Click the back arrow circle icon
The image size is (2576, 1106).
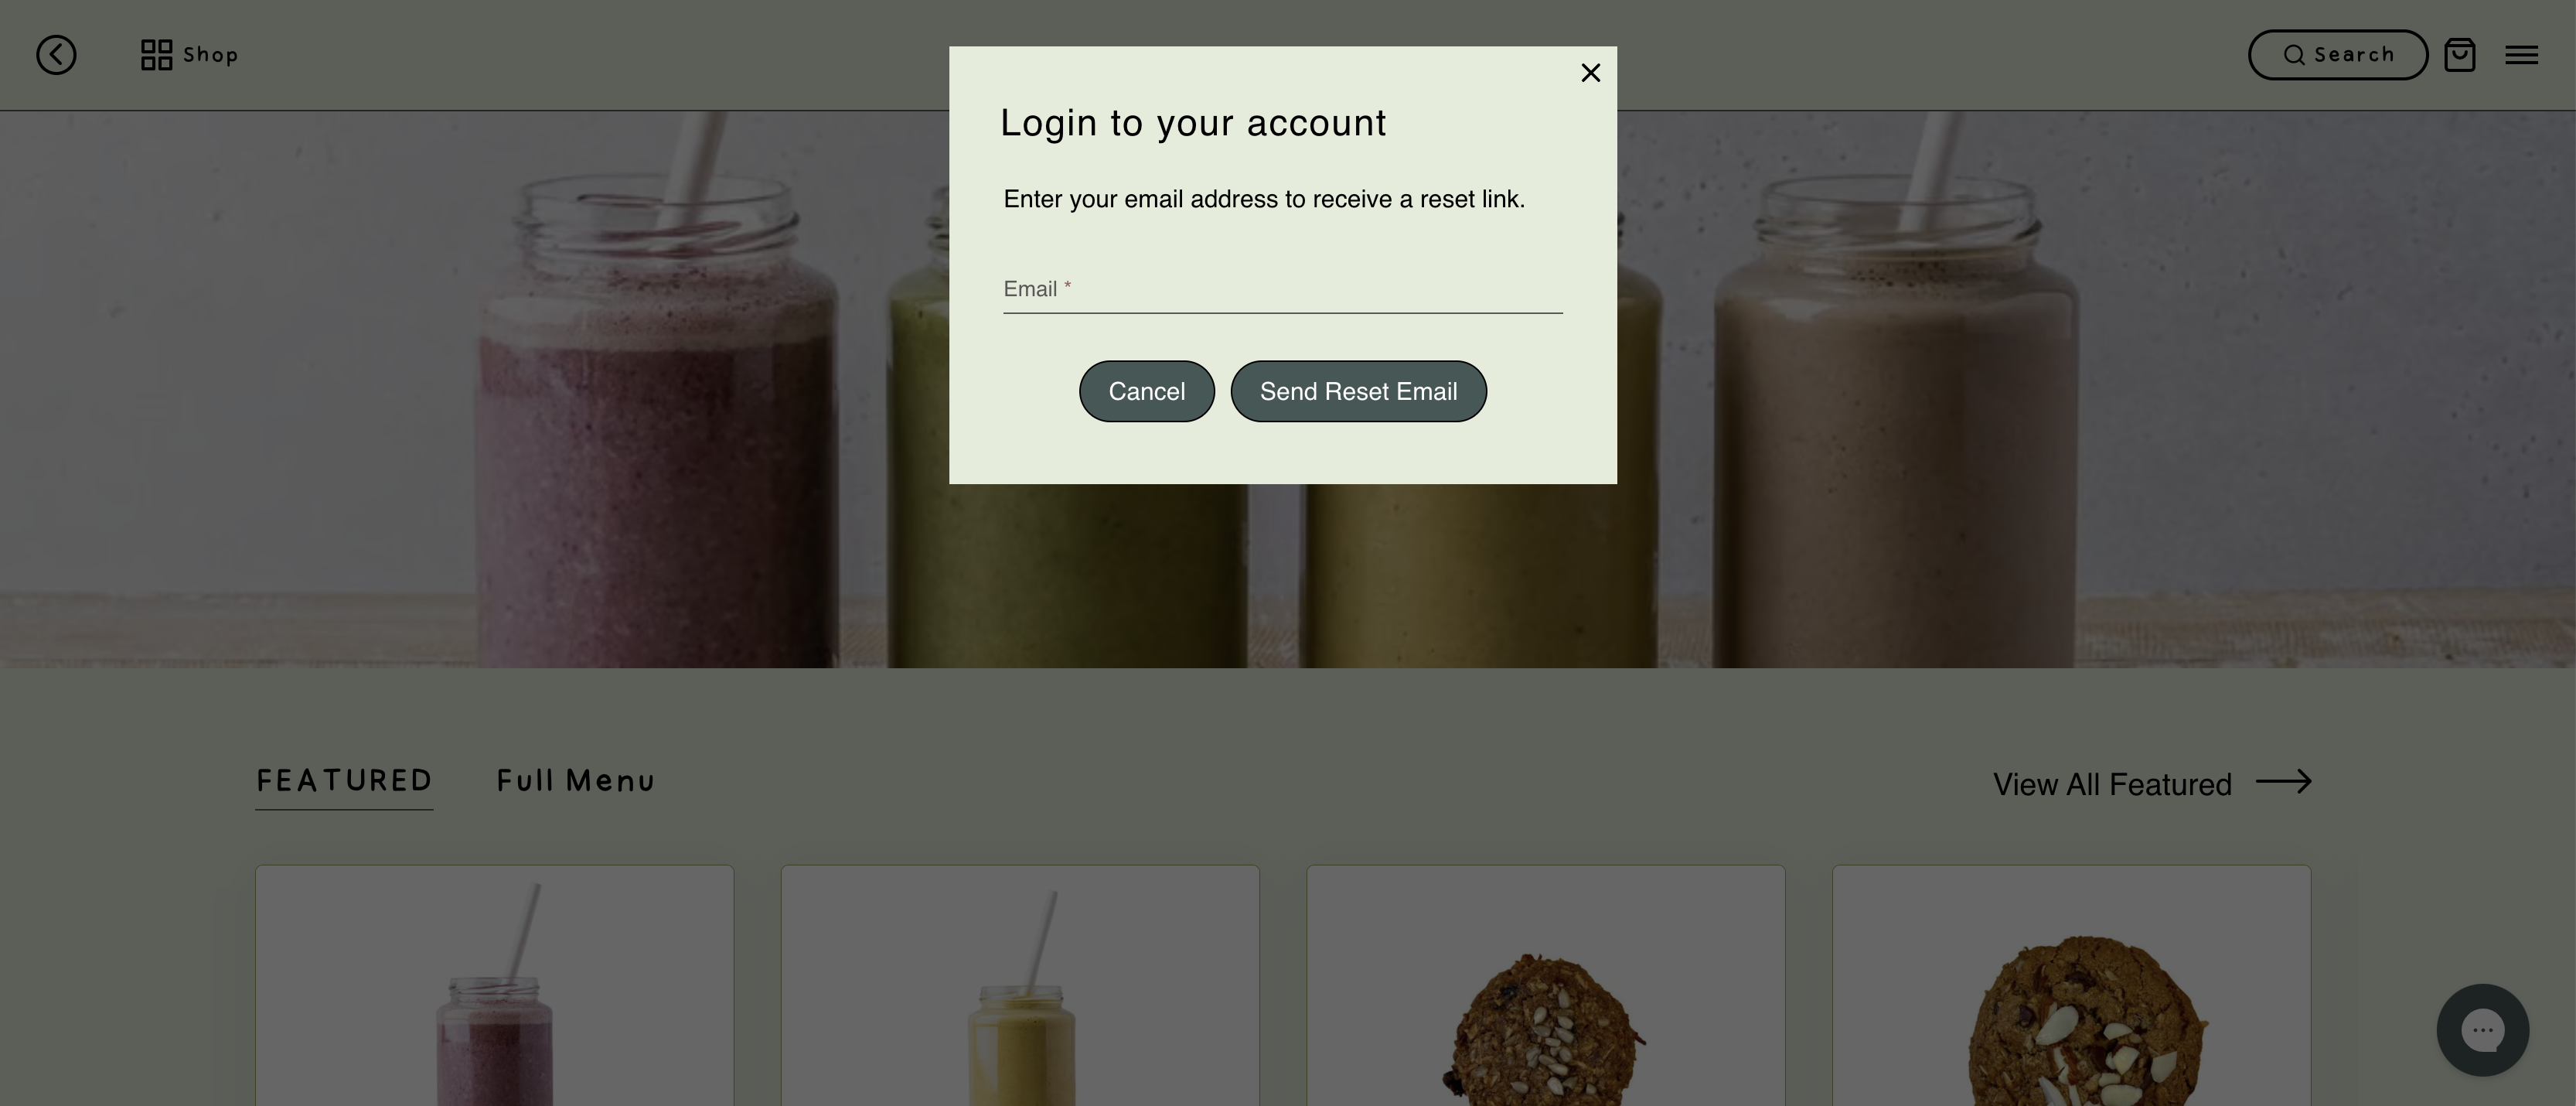coord(56,55)
